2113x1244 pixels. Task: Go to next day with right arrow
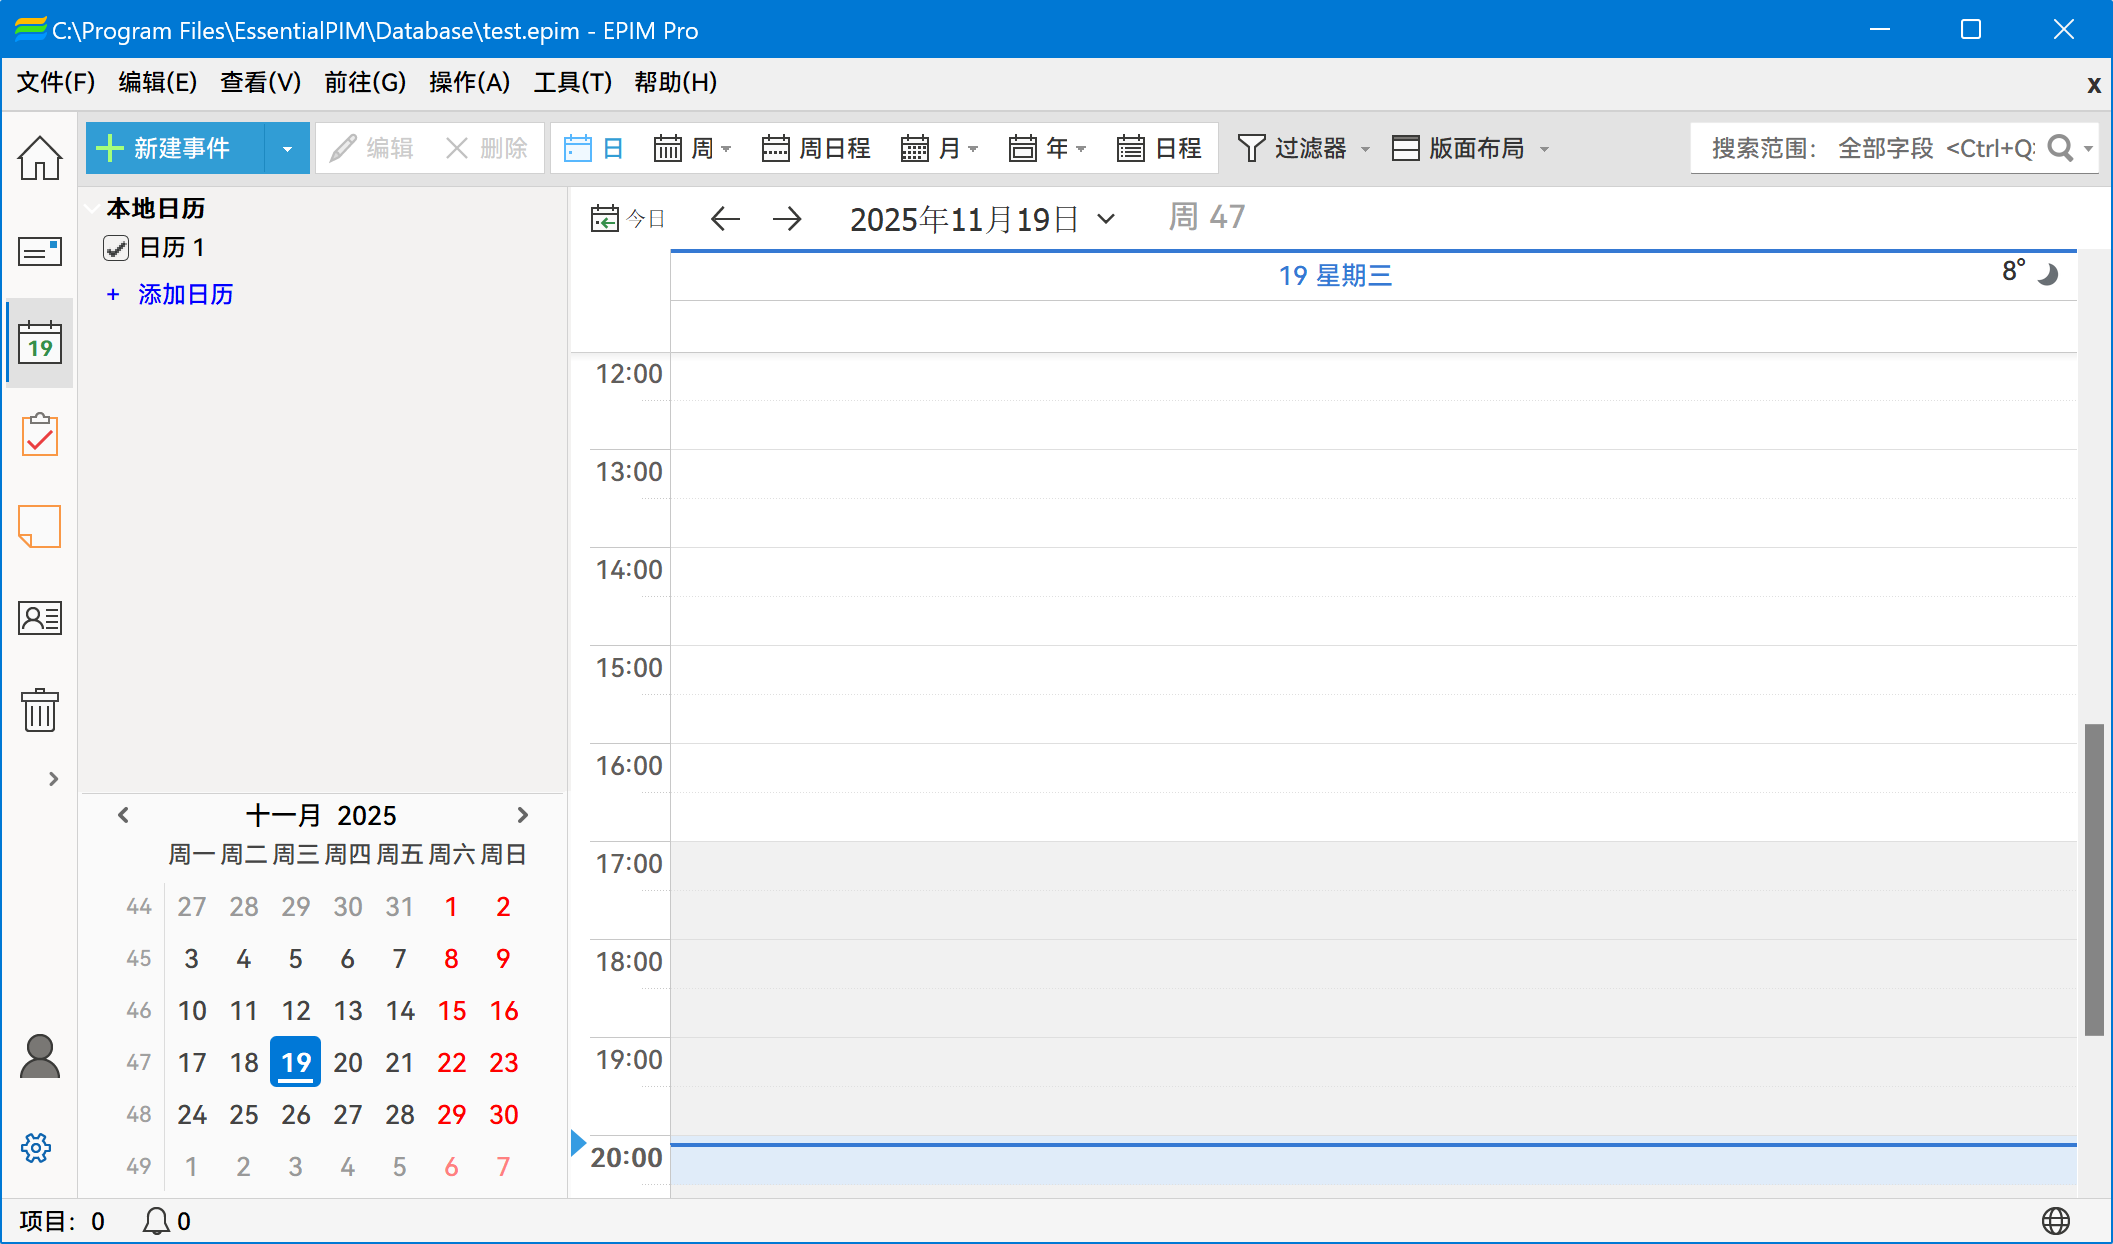(x=787, y=218)
